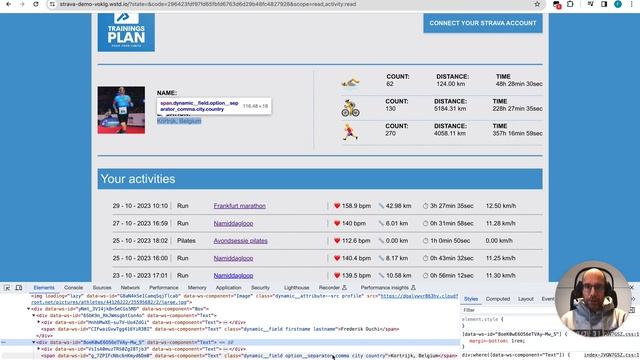Switch to Layout pane tab
This screenshot has width=640, height=360.
526,299
